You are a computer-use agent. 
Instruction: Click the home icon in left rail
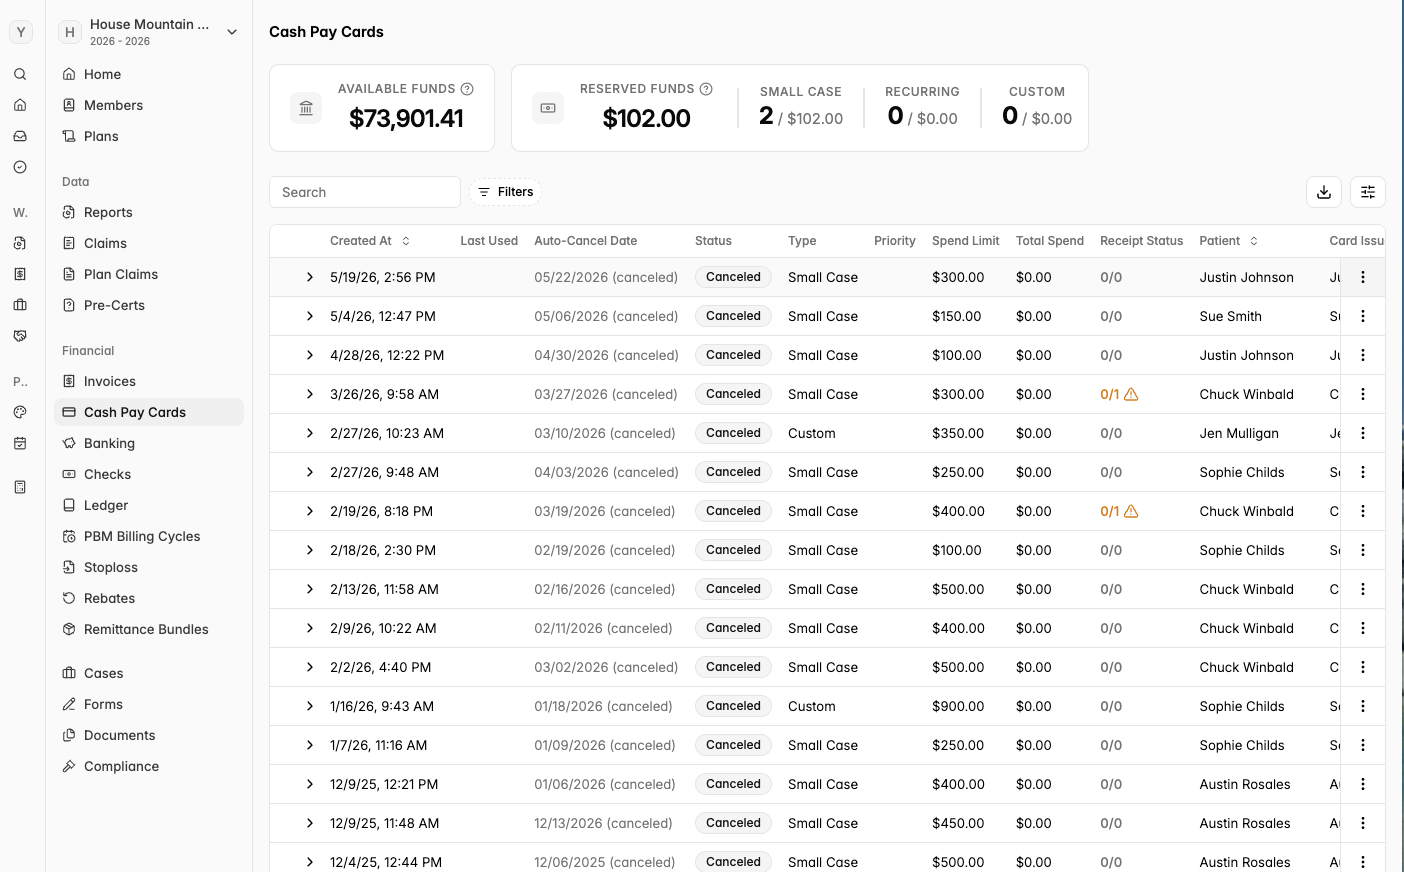pos(20,105)
